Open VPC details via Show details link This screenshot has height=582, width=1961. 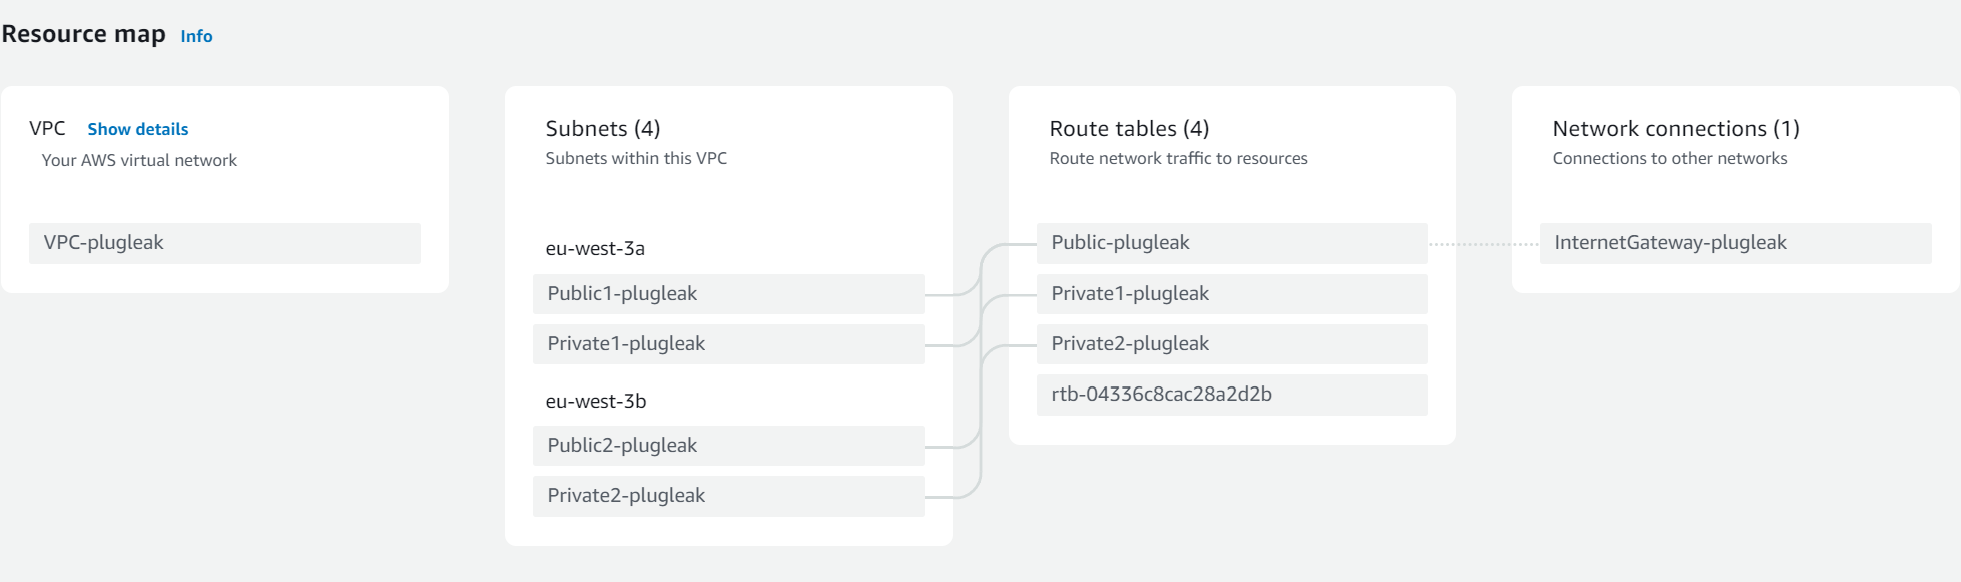pos(137,128)
